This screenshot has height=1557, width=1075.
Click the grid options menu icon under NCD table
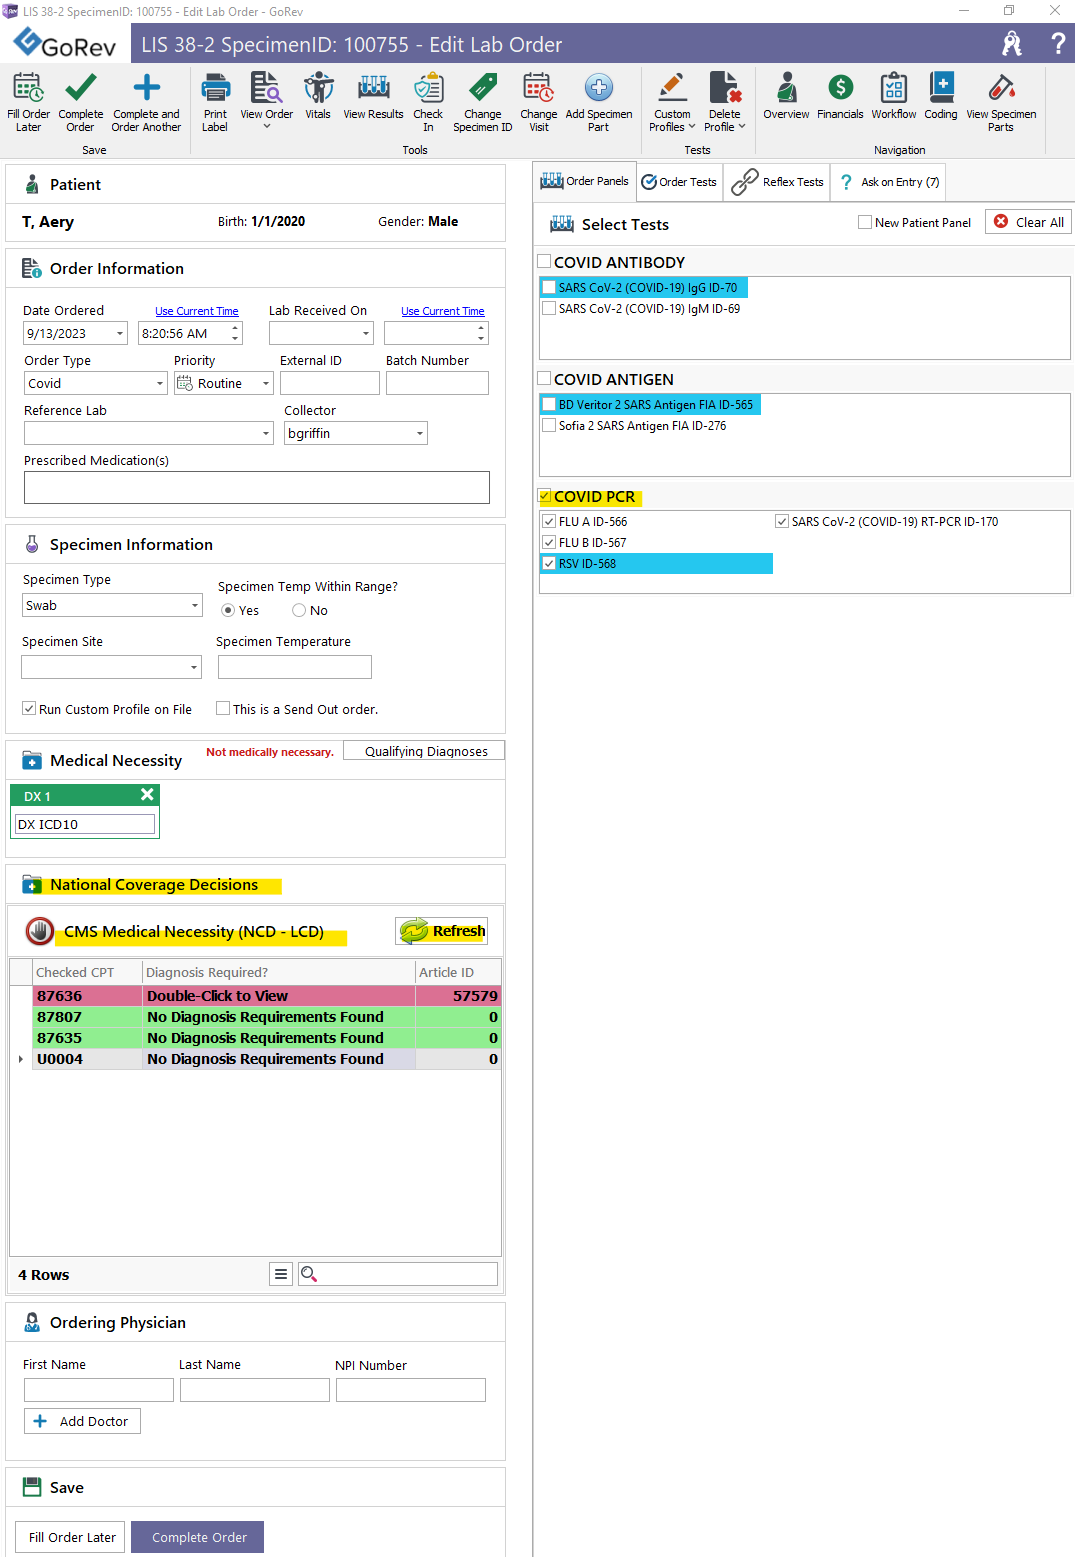(x=281, y=1274)
